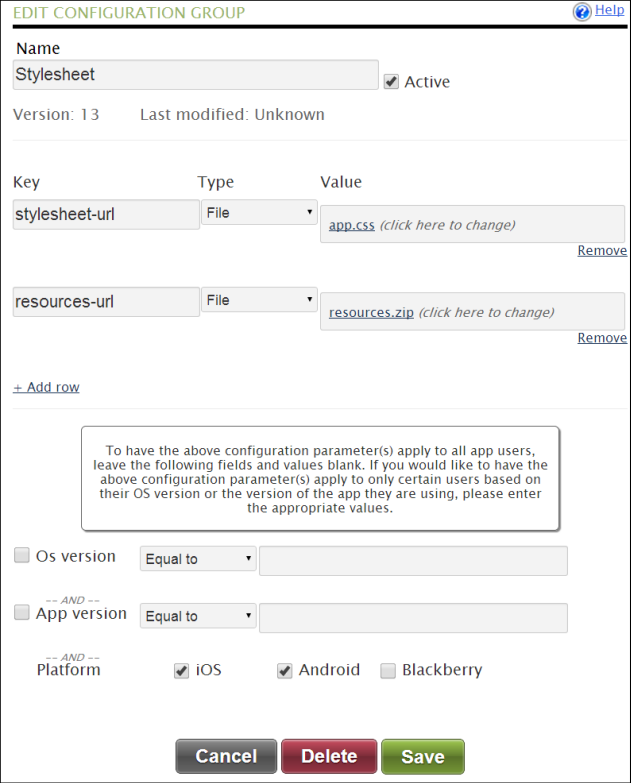Open the Type dropdown for stylesheet-url
This screenshot has width=631, height=783.
(259, 213)
